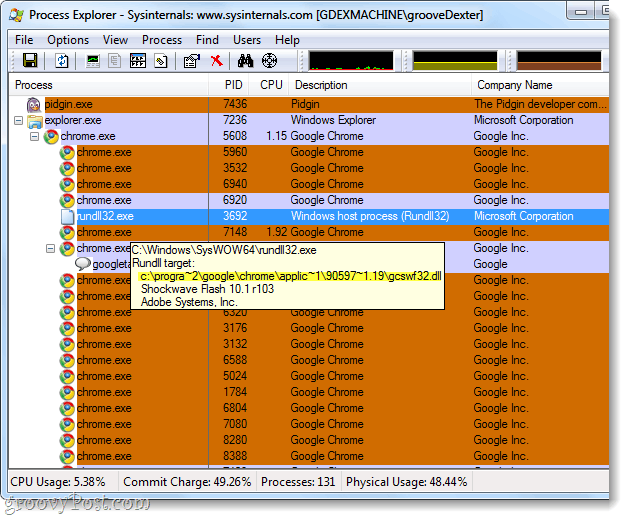This screenshot has height=520, width=629.
Task: Sort by the PID column header
Action: [229, 85]
